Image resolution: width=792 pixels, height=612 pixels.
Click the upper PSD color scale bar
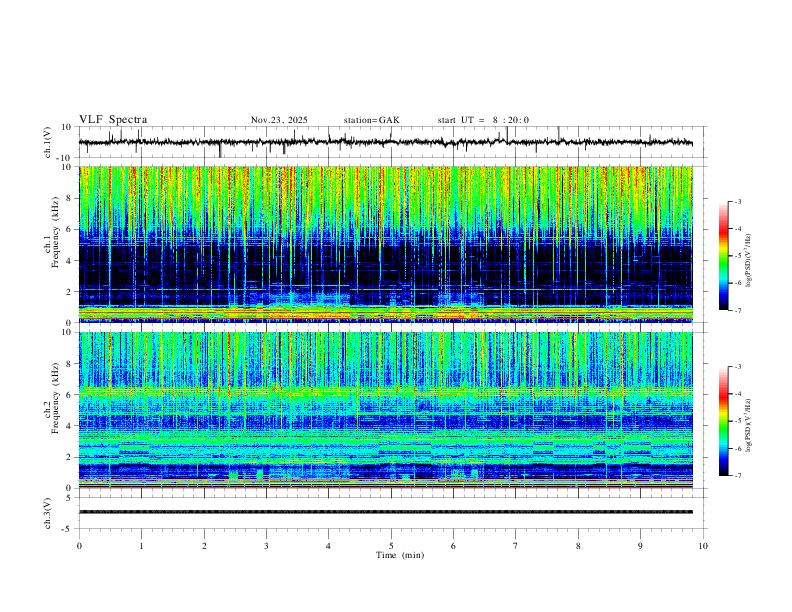pos(724,256)
